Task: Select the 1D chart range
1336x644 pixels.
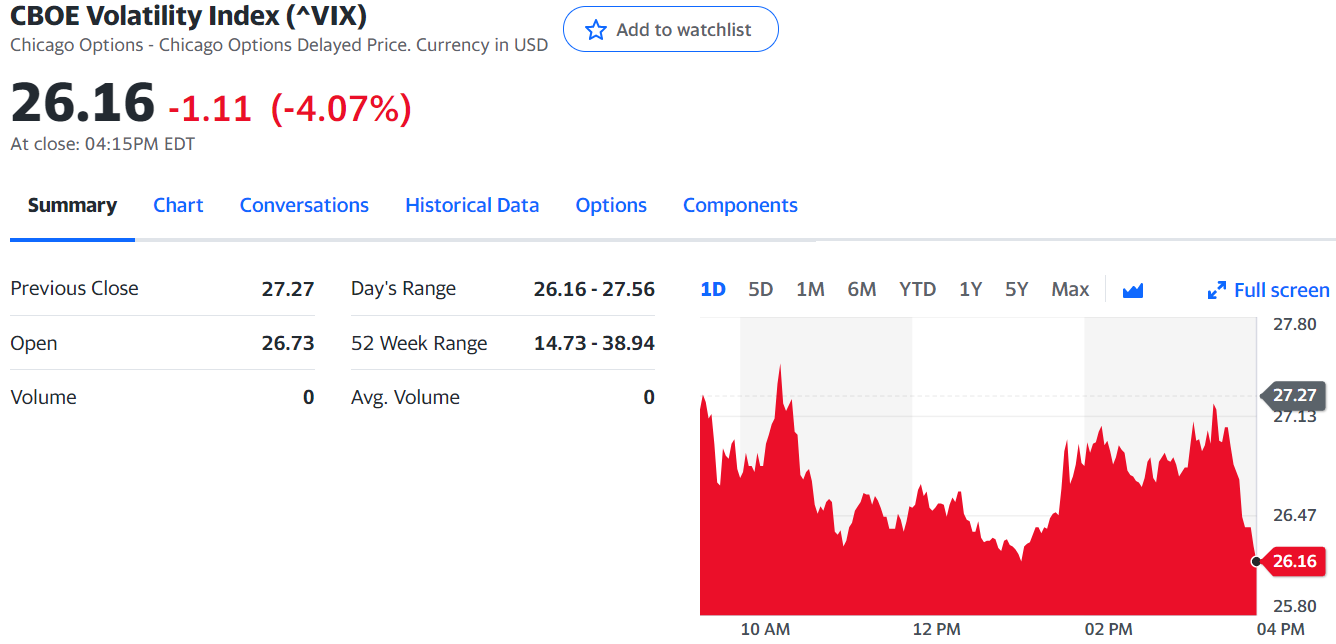Action: click(x=713, y=289)
